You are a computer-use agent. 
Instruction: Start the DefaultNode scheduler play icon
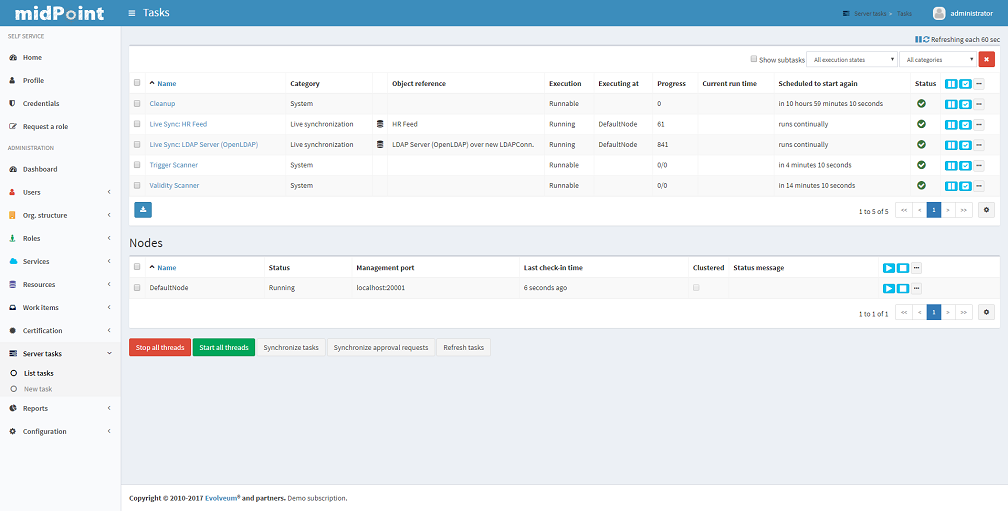tap(888, 288)
